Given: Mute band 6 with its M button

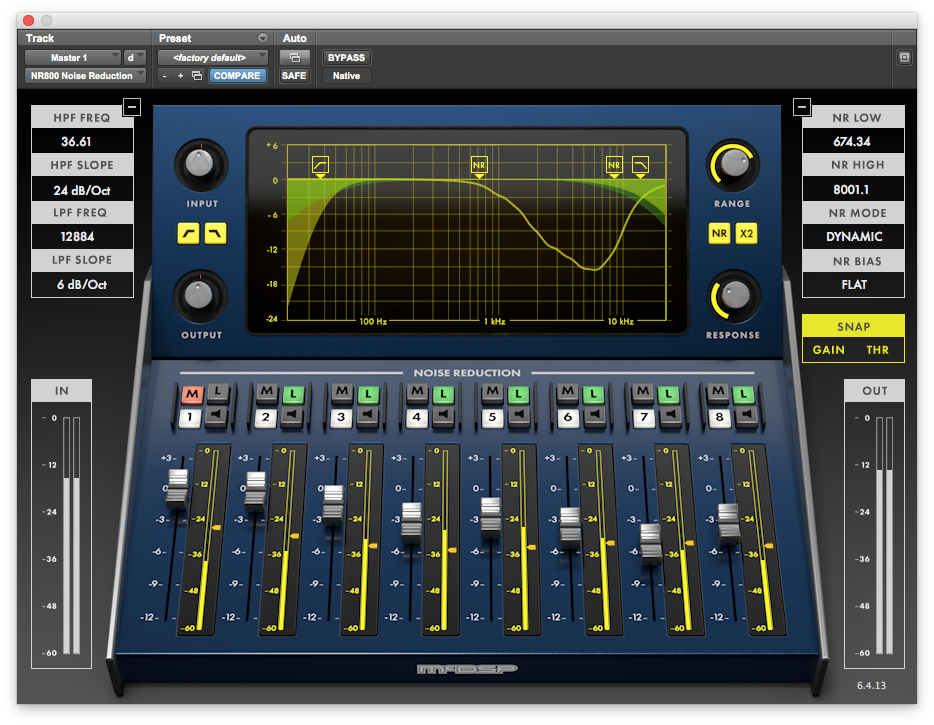Looking at the screenshot, I should coord(568,392).
